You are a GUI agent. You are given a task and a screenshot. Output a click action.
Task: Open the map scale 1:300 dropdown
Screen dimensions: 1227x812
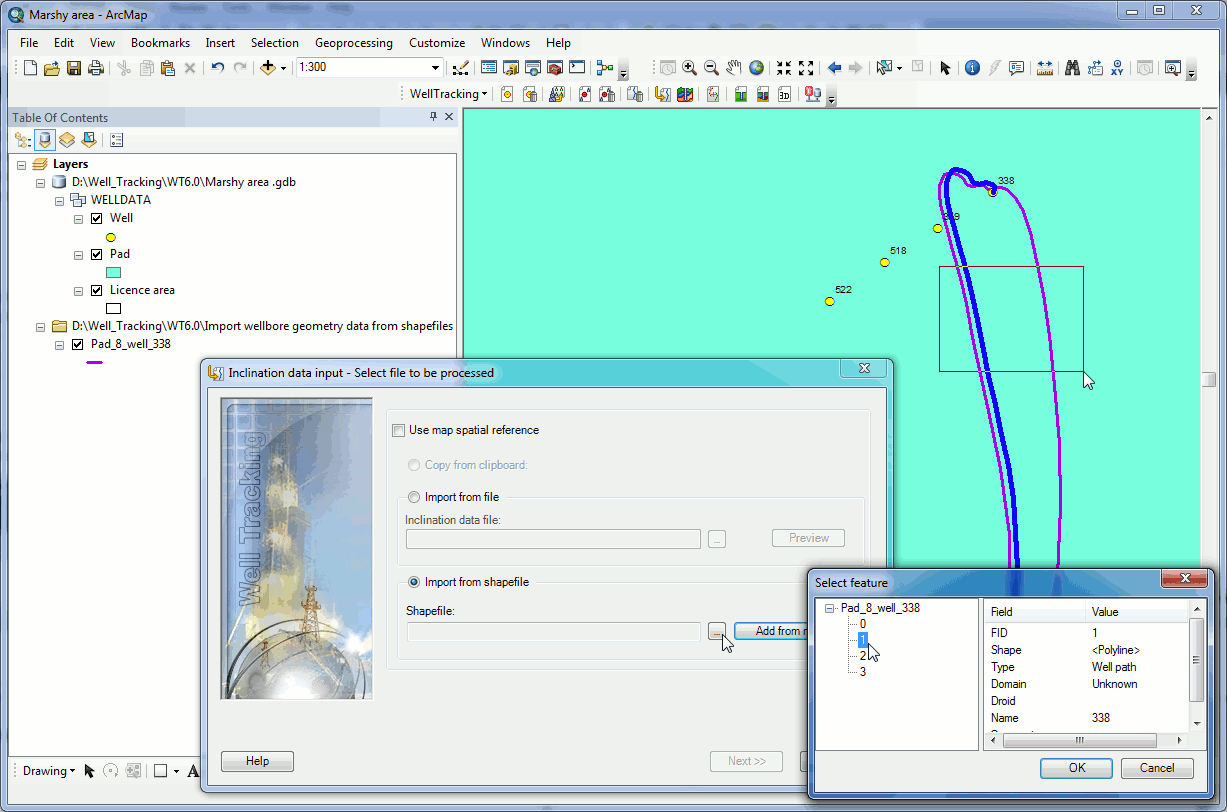pos(435,68)
